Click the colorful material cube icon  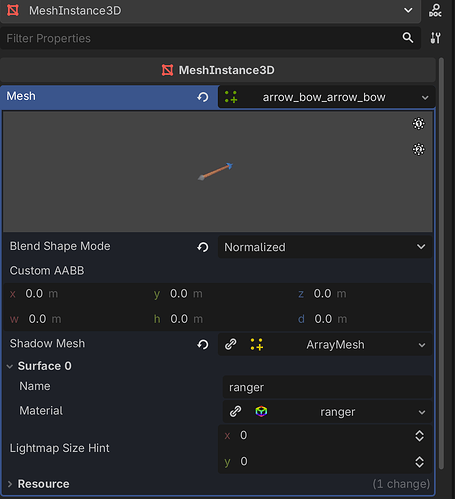pos(261,412)
